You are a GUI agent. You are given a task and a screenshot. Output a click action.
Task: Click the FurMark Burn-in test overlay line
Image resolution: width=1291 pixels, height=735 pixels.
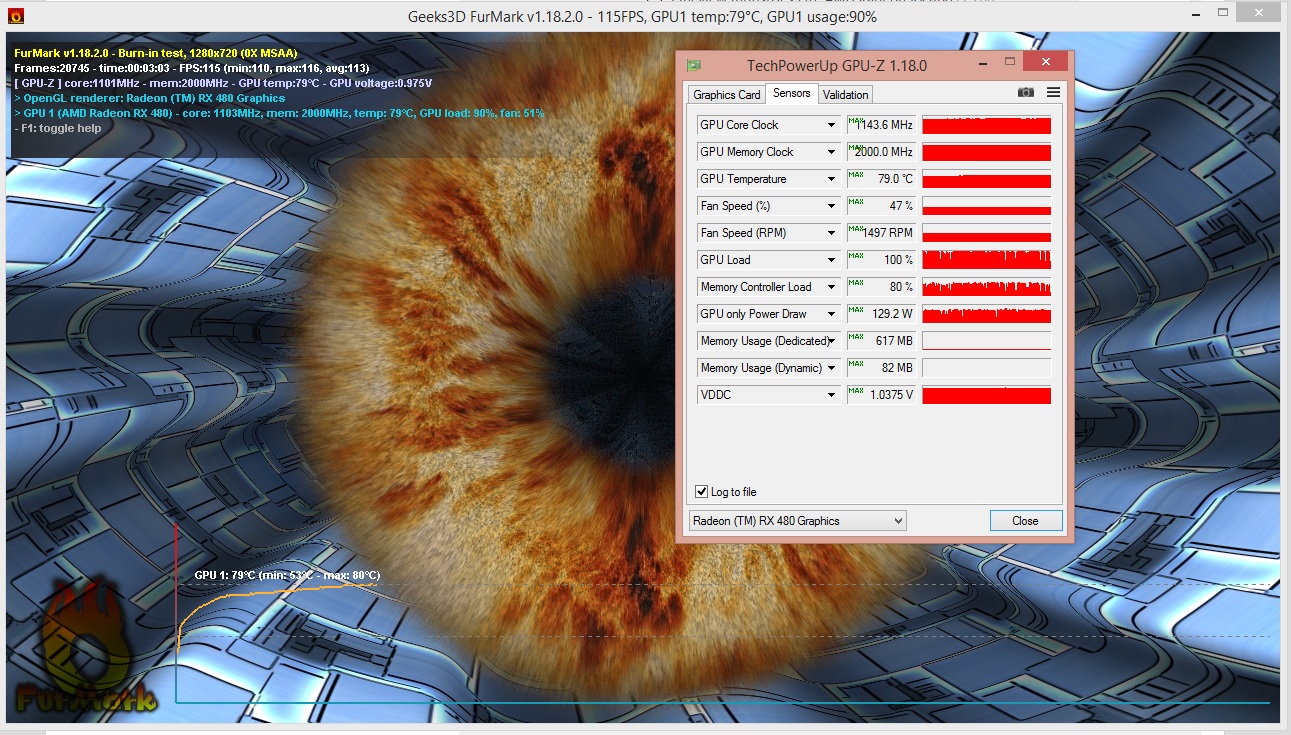(x=156, y=53)
